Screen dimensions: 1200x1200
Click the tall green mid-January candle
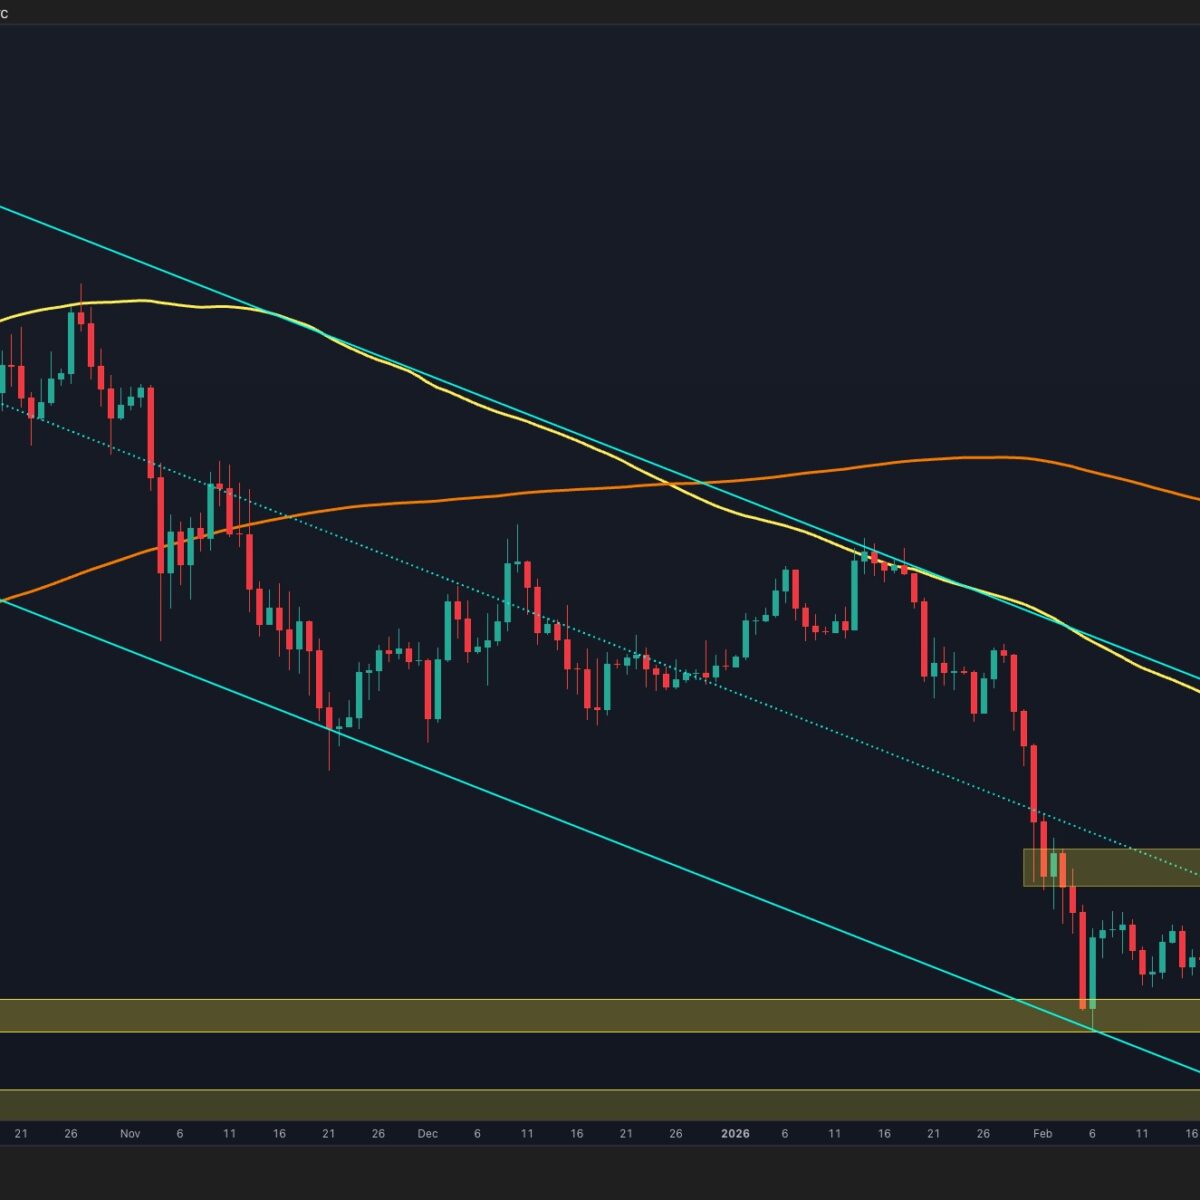[x=855, y=595]
